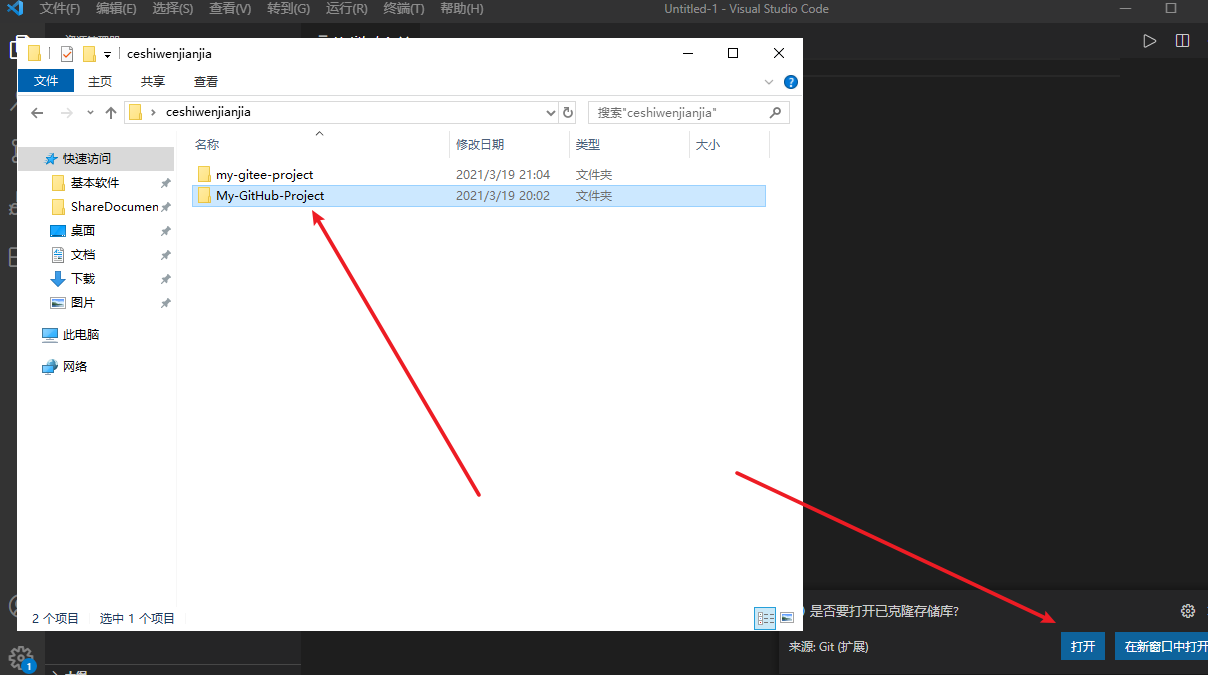The height and width of the screenshot is (675, 1208).
Task: Open the Customize Quick Access Toolbar dropdown
Action: [x=107, y=55]
